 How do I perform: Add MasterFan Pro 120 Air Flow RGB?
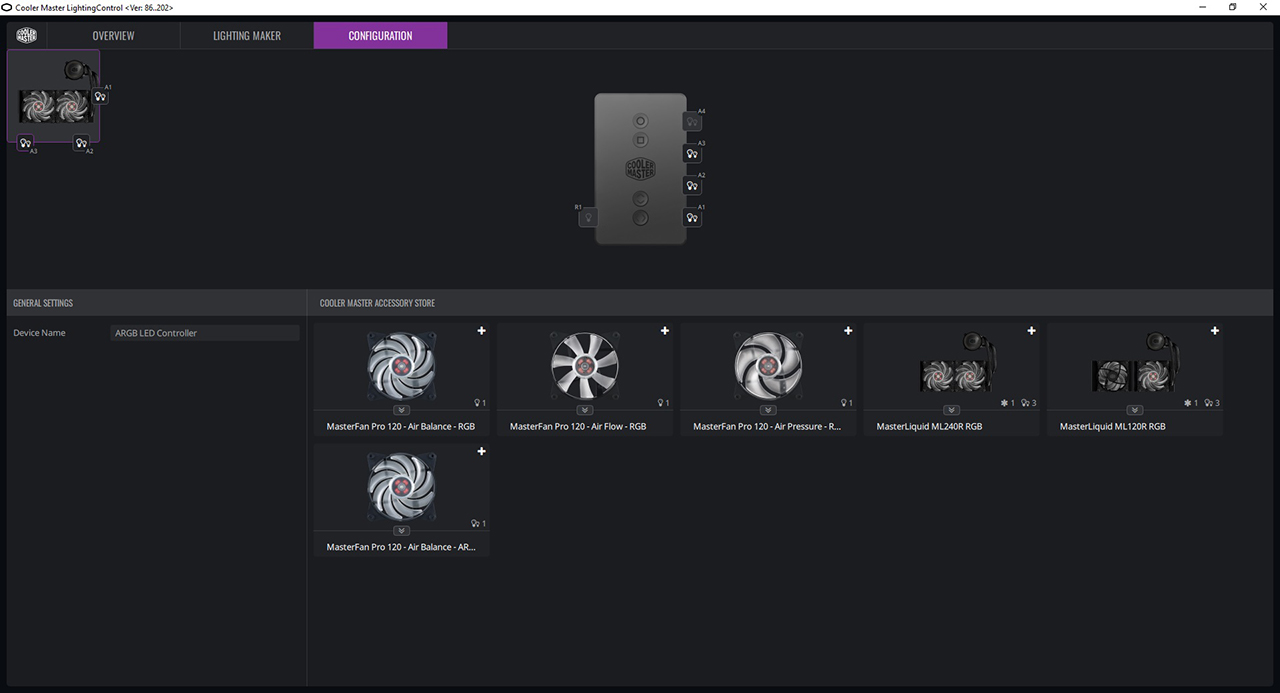pyautogui.click(x=665, y=331)
